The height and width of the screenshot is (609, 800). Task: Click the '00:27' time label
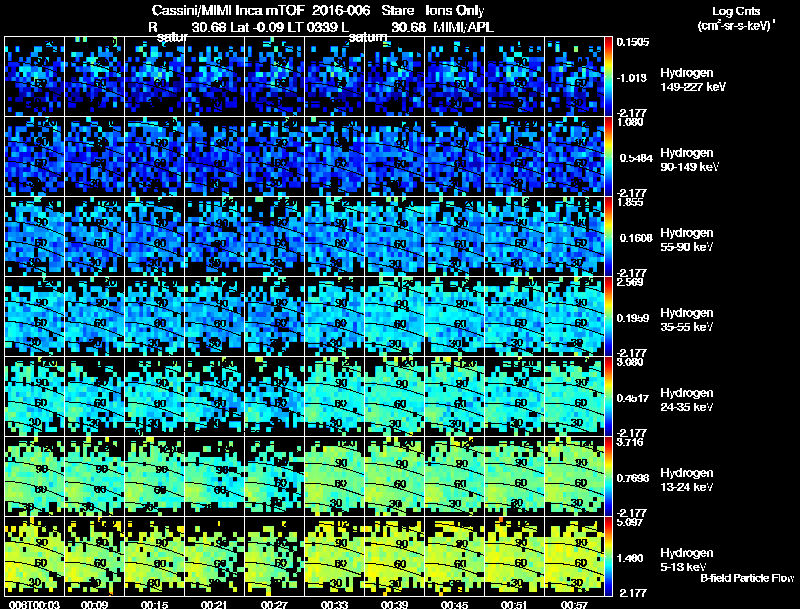point(274,604)
